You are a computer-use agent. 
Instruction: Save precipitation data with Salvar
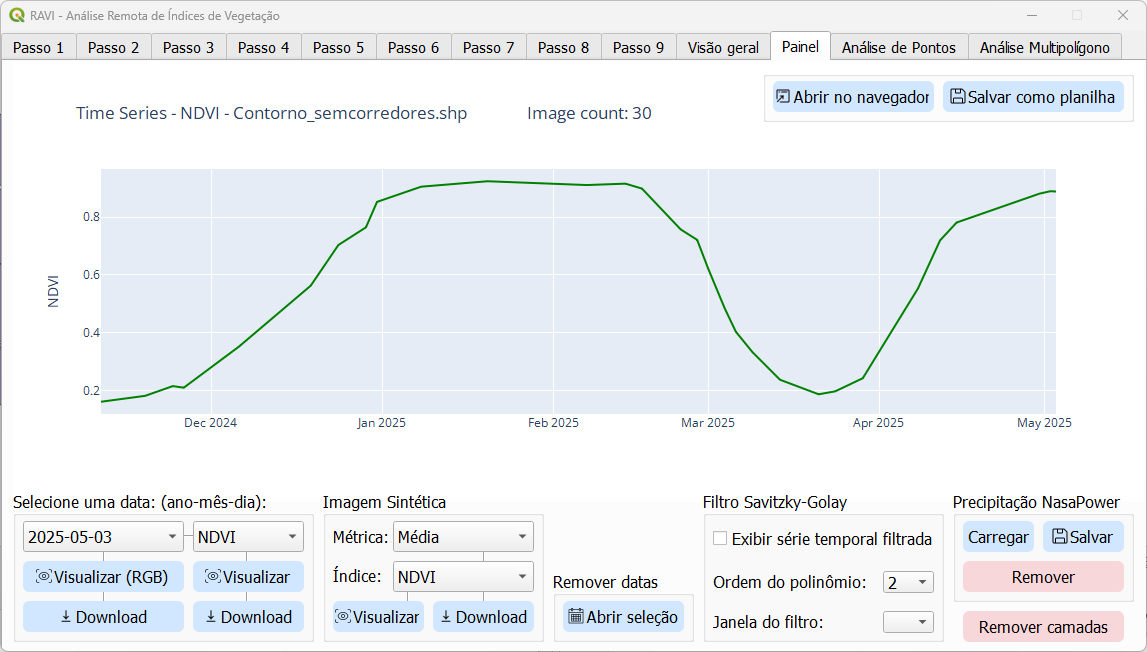coord(1082,537)
